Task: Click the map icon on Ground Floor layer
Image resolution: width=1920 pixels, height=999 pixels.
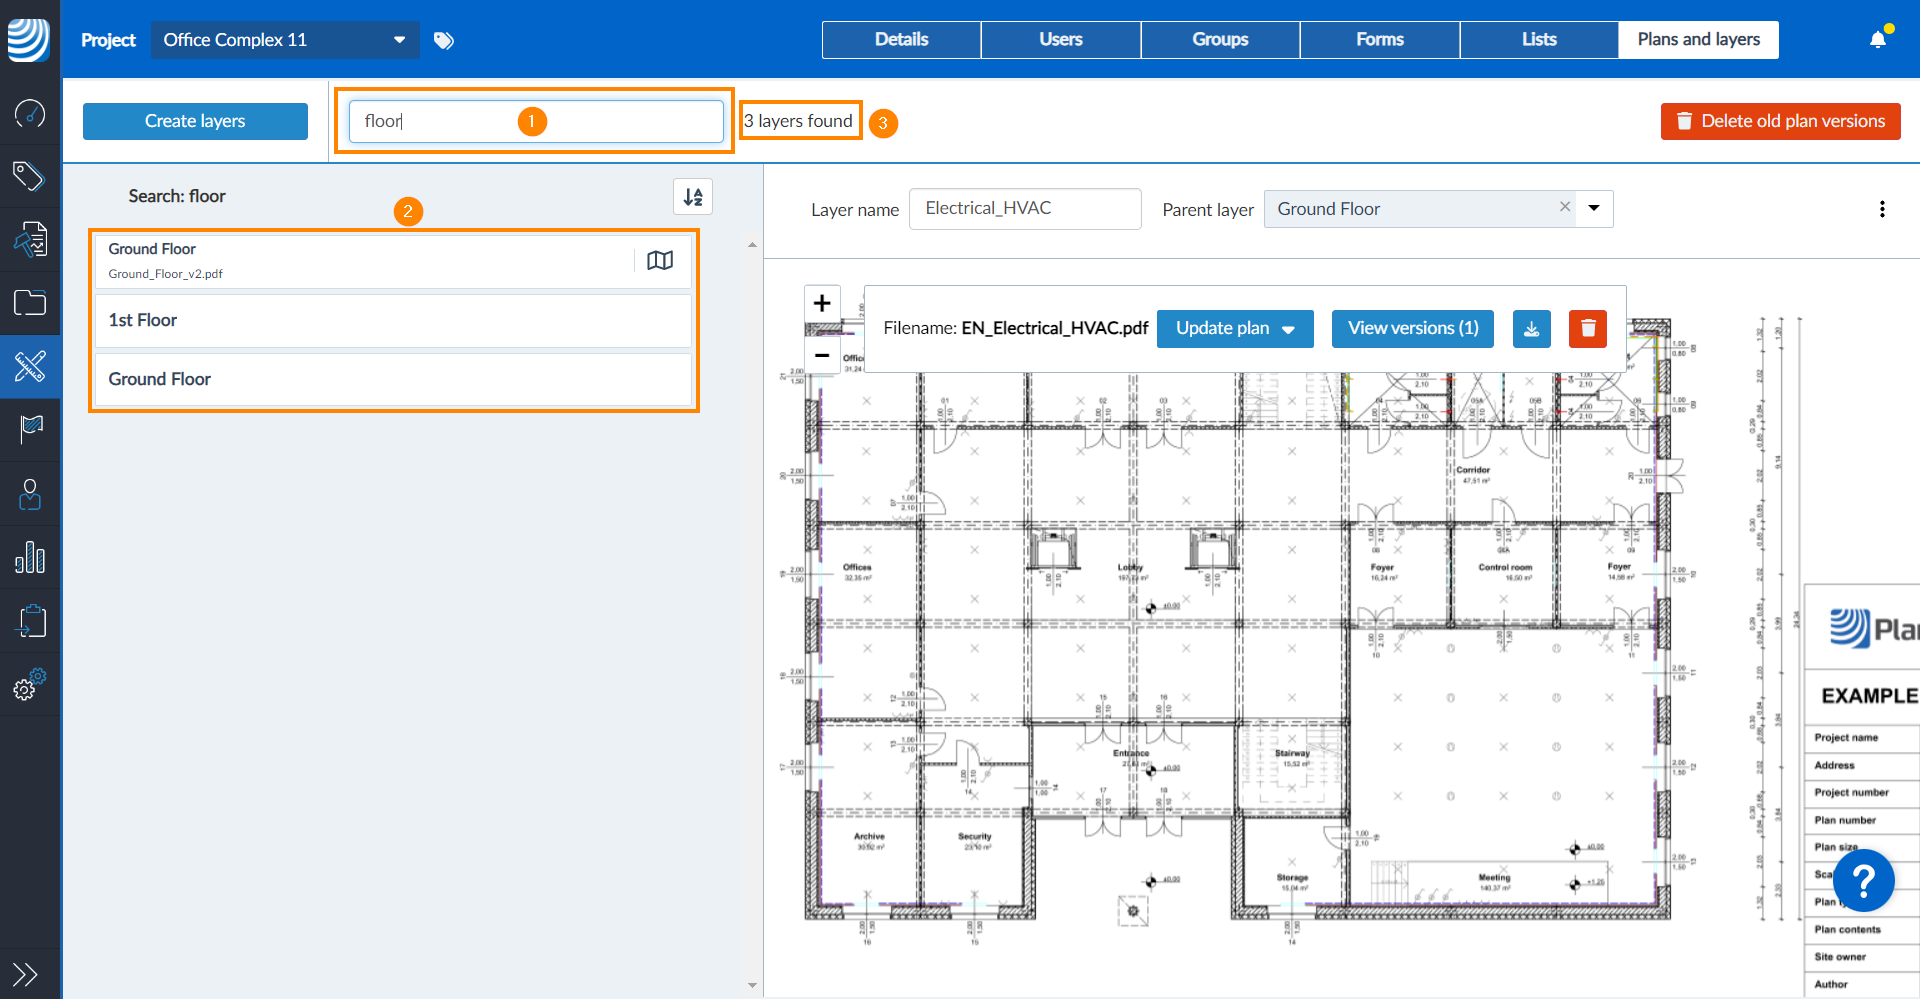Action: 660,261
